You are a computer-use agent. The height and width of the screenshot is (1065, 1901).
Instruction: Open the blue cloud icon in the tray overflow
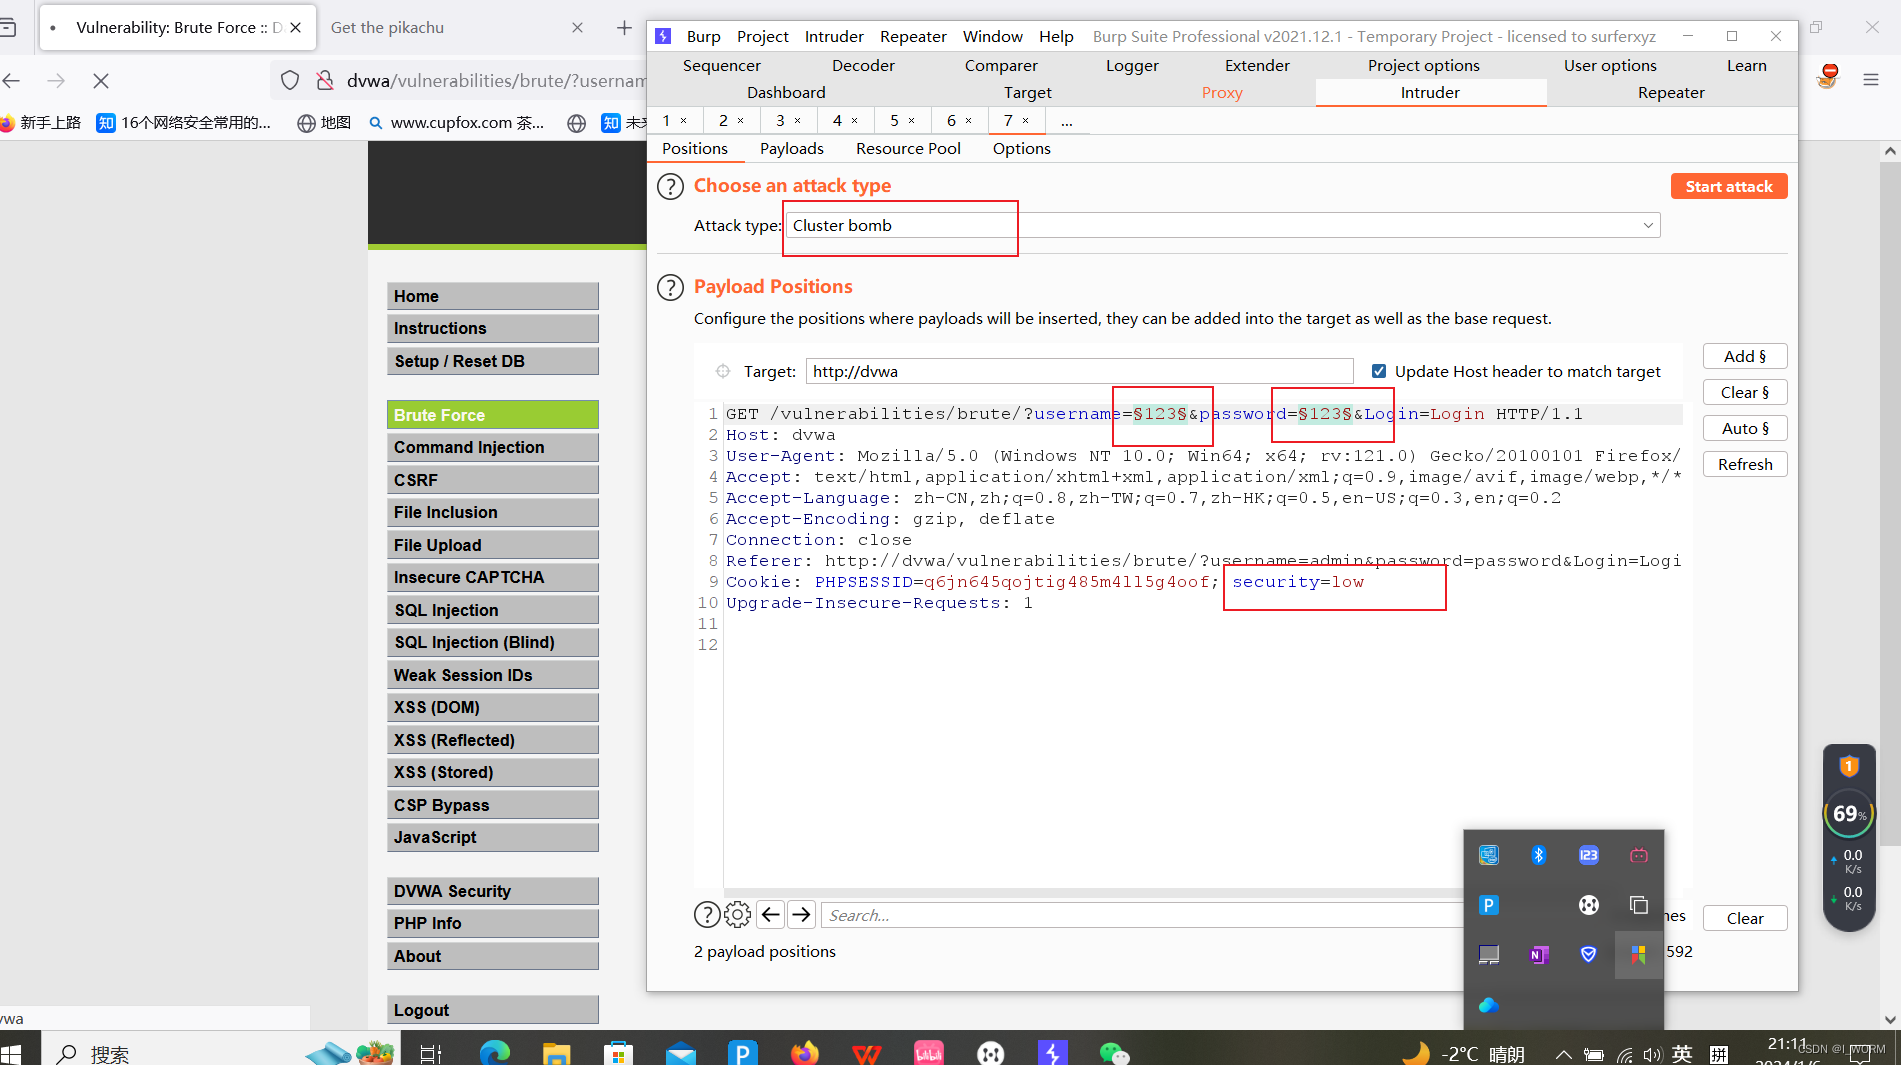[x=1489, y=1005]
